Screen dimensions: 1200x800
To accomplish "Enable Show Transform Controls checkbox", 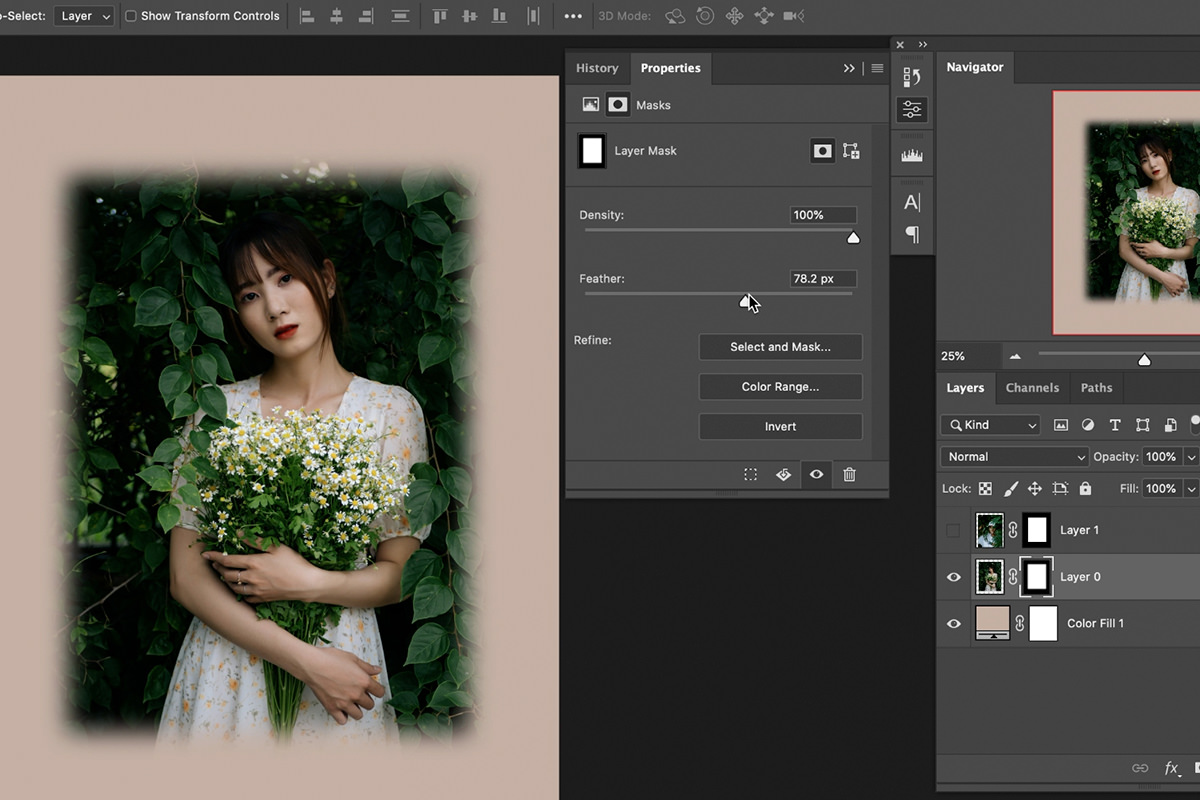I will click(131, 16).
